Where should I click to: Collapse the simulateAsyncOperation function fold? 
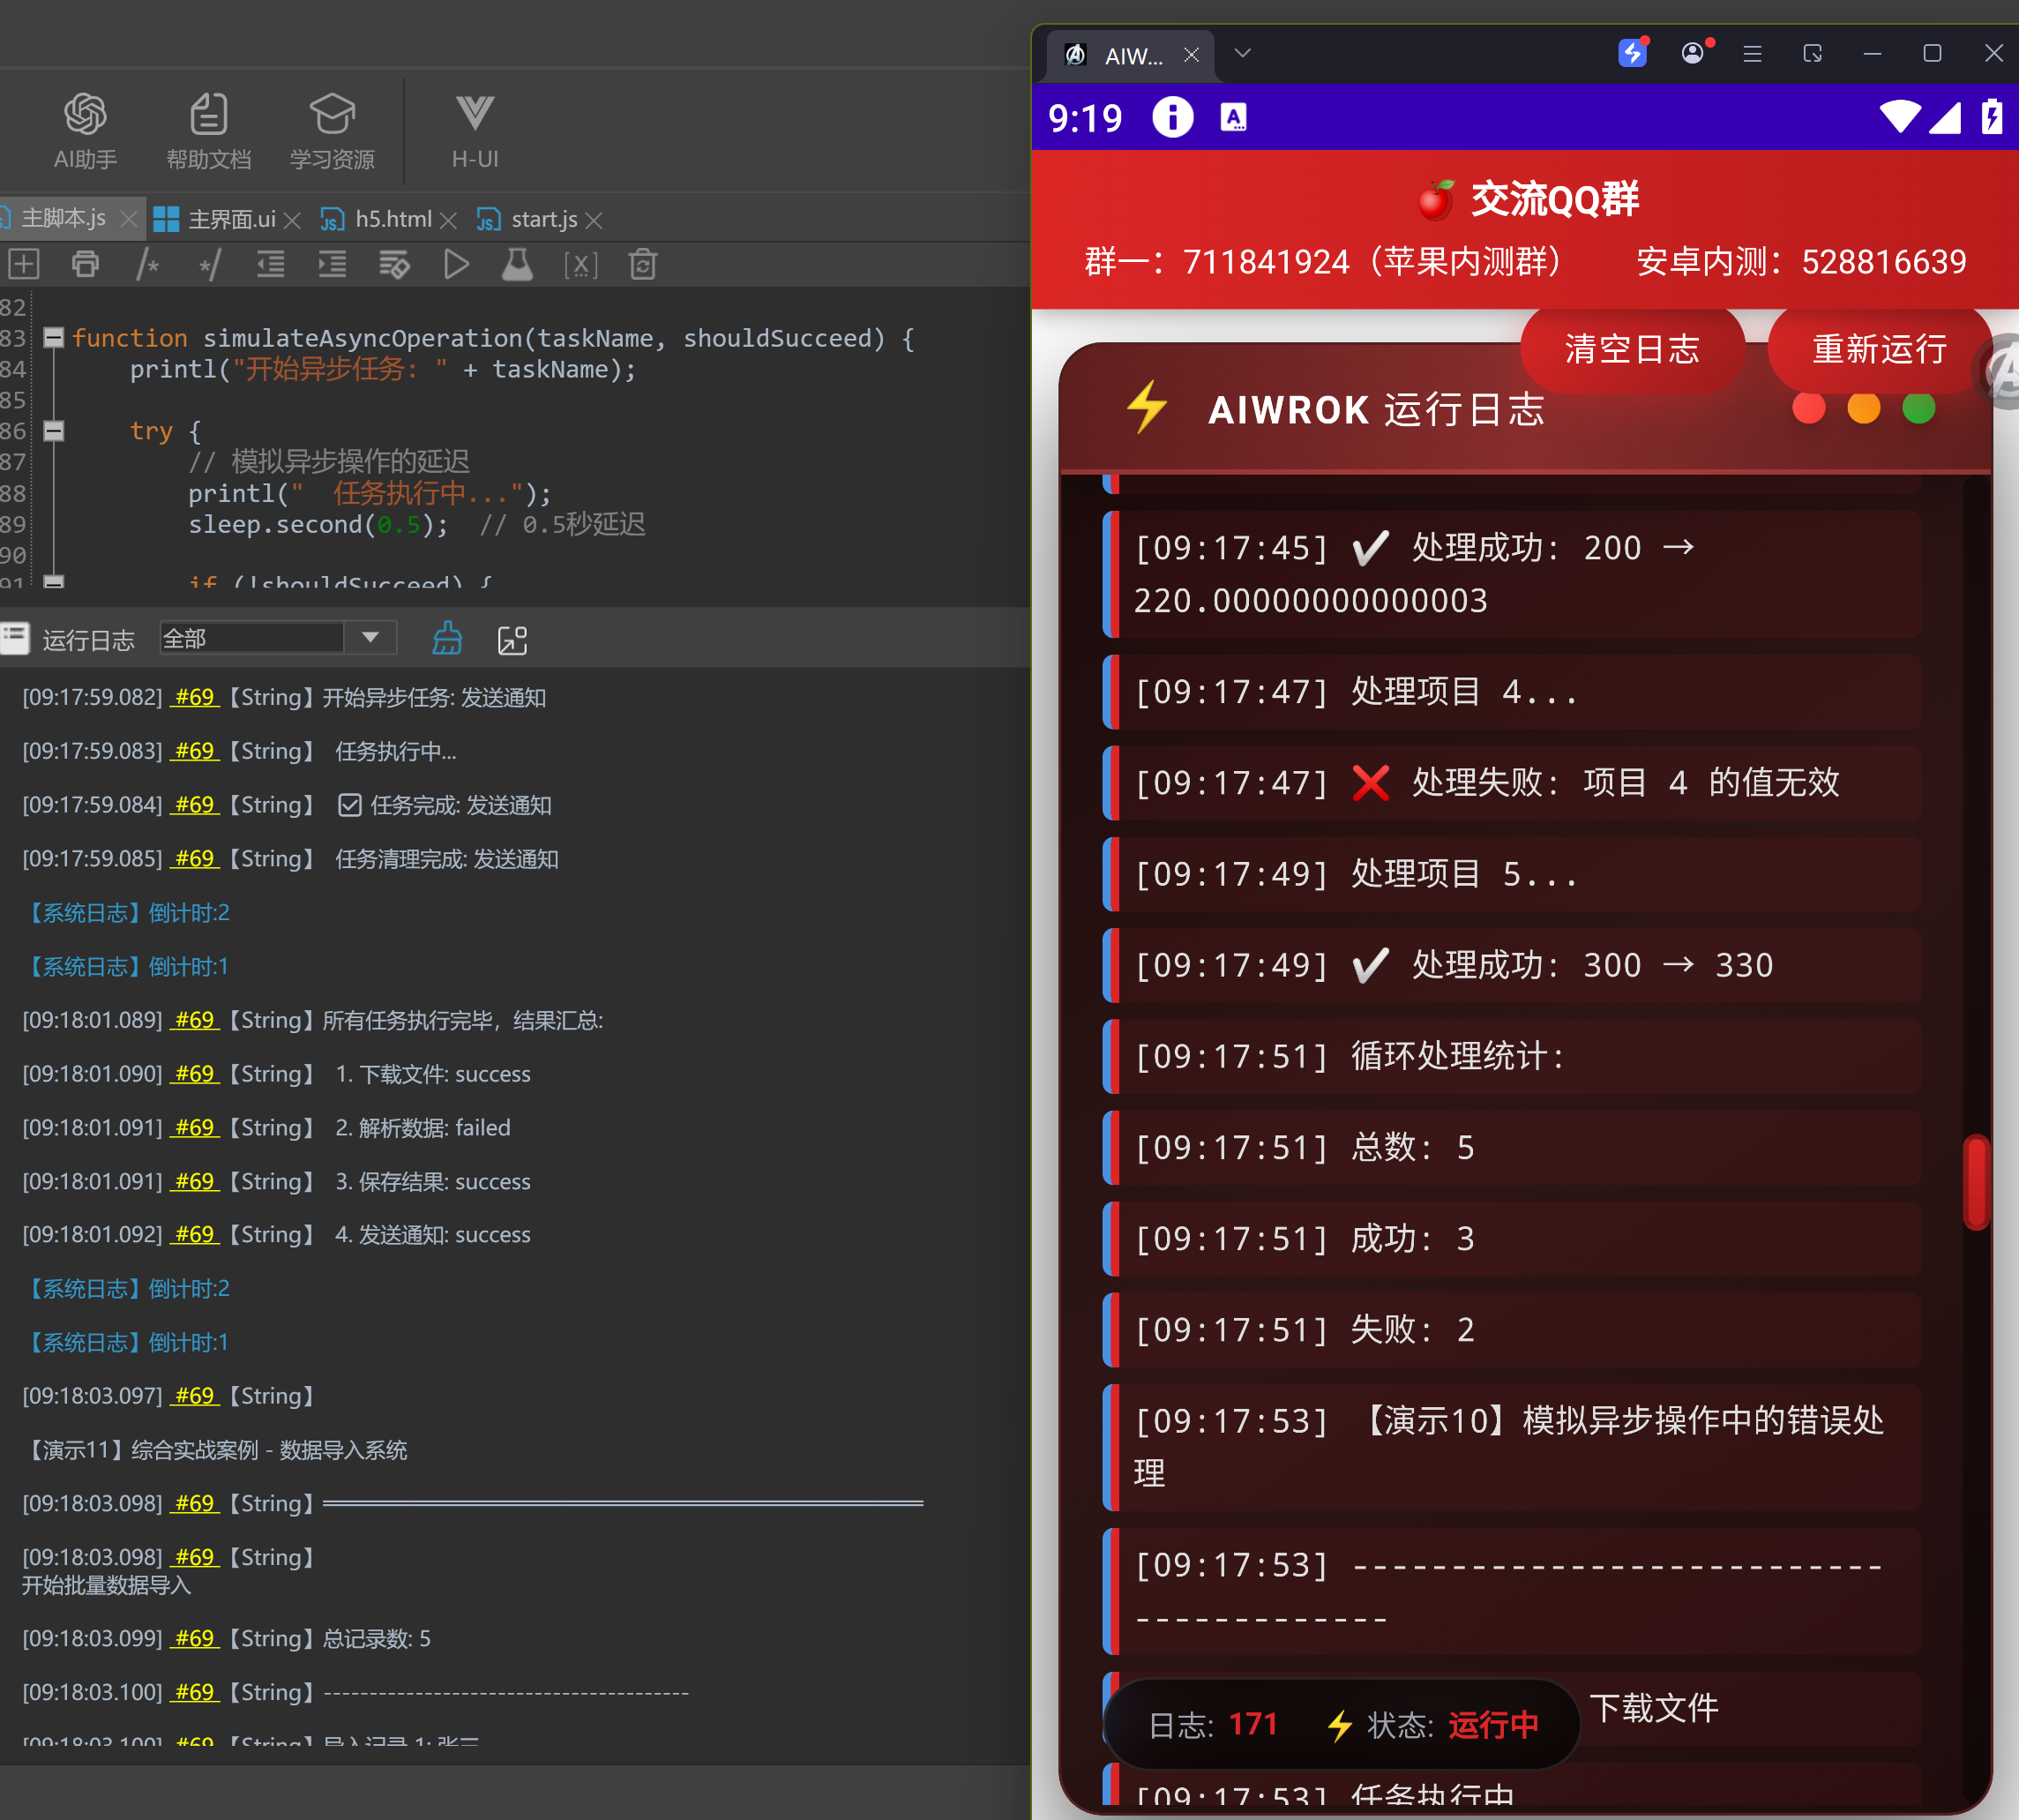pos(54,338)
